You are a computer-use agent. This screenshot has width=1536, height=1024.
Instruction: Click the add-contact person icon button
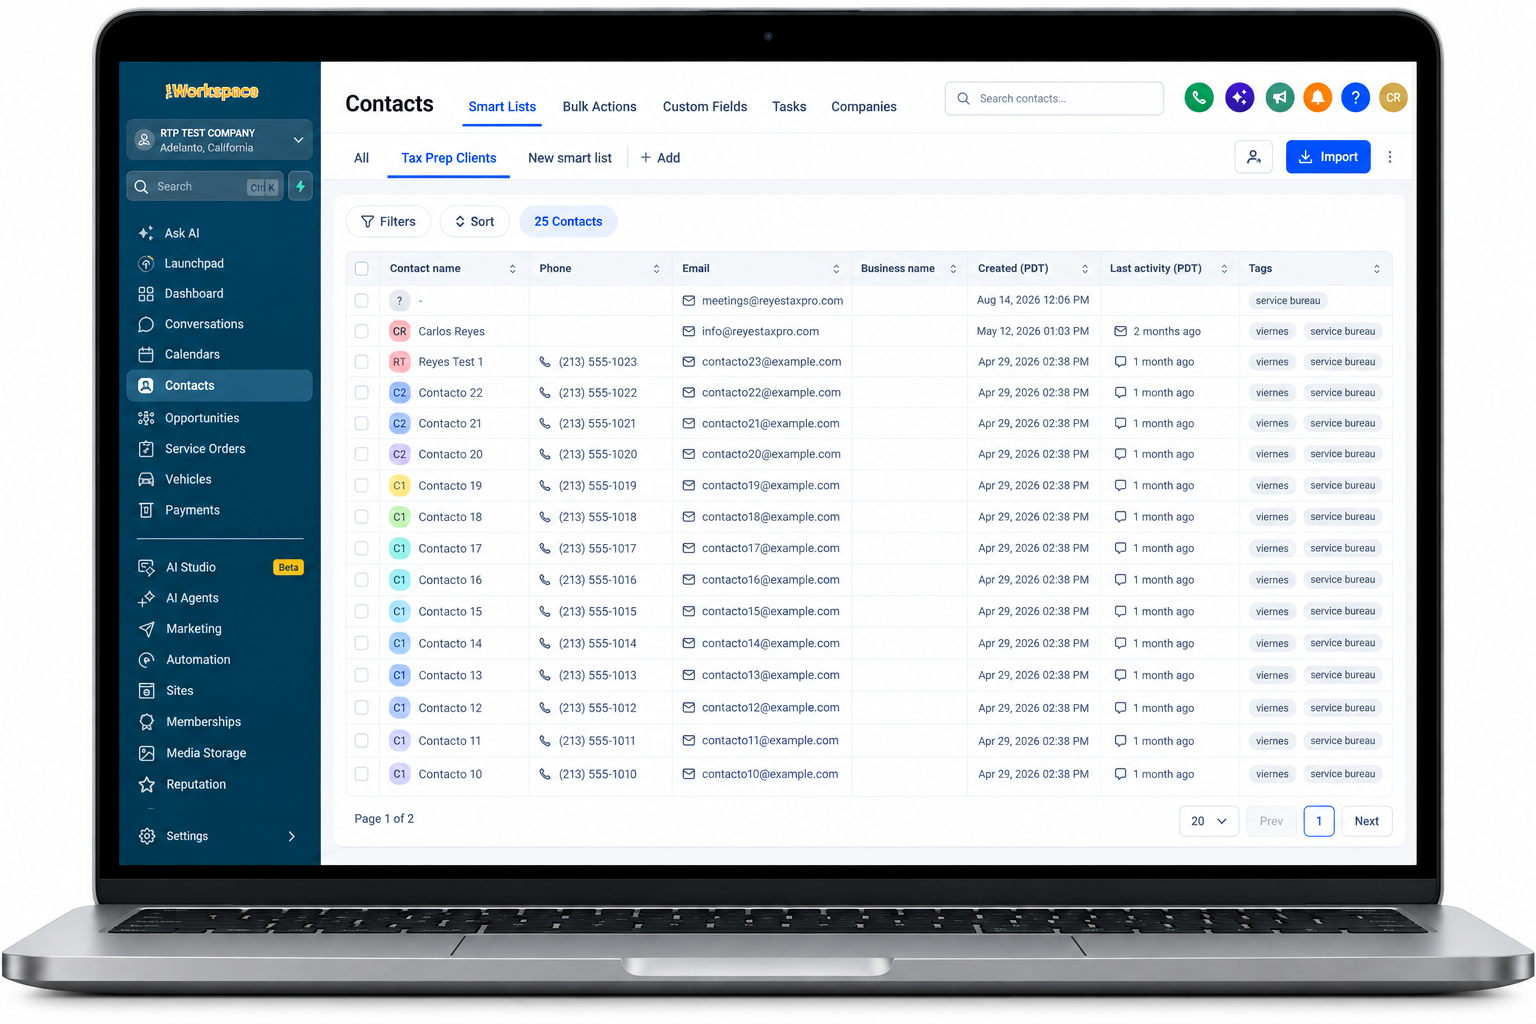(1254, 157)
